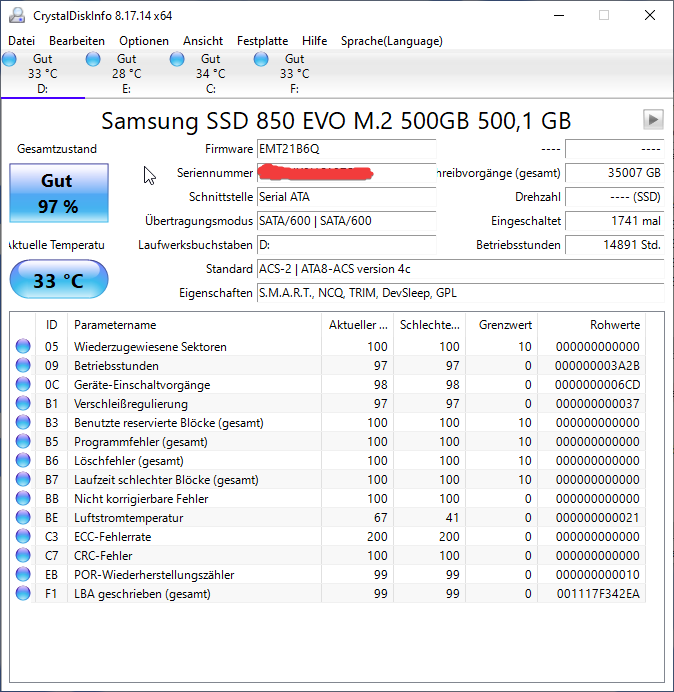Click status orb of ECC-Fehlerrate row
Screen dimensions: 674x692
pyautogui.click(x=23, y=536)
